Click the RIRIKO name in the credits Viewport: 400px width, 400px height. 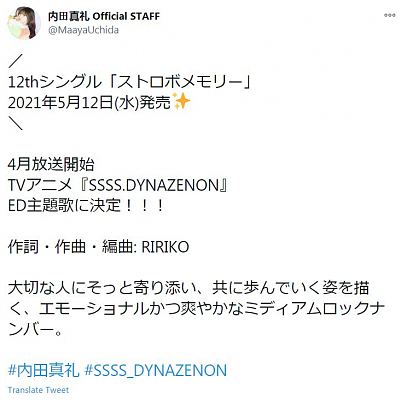coord(166,247)
